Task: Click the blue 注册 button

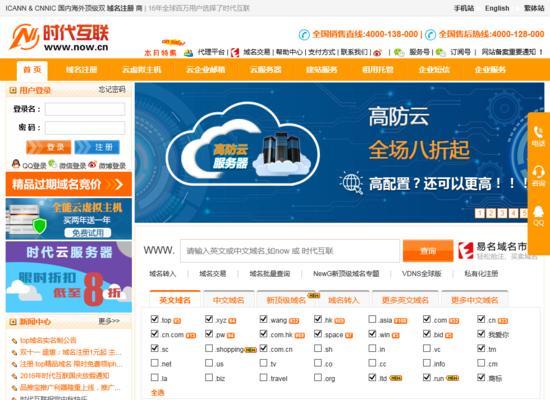Action: click(x=97, y=147)
